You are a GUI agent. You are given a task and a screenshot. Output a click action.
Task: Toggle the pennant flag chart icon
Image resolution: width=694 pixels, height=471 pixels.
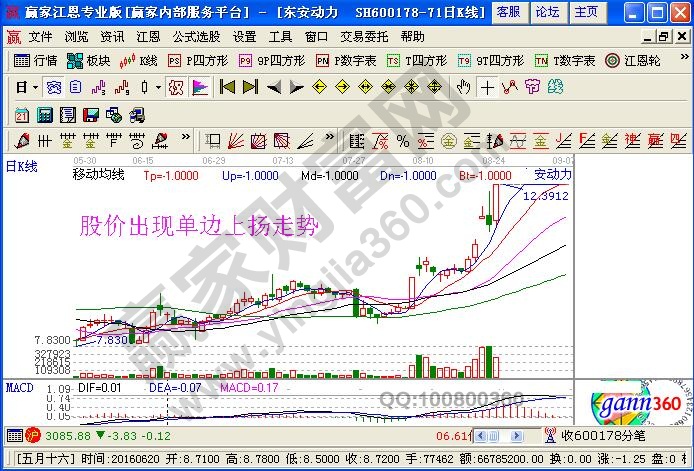[200, 87]
